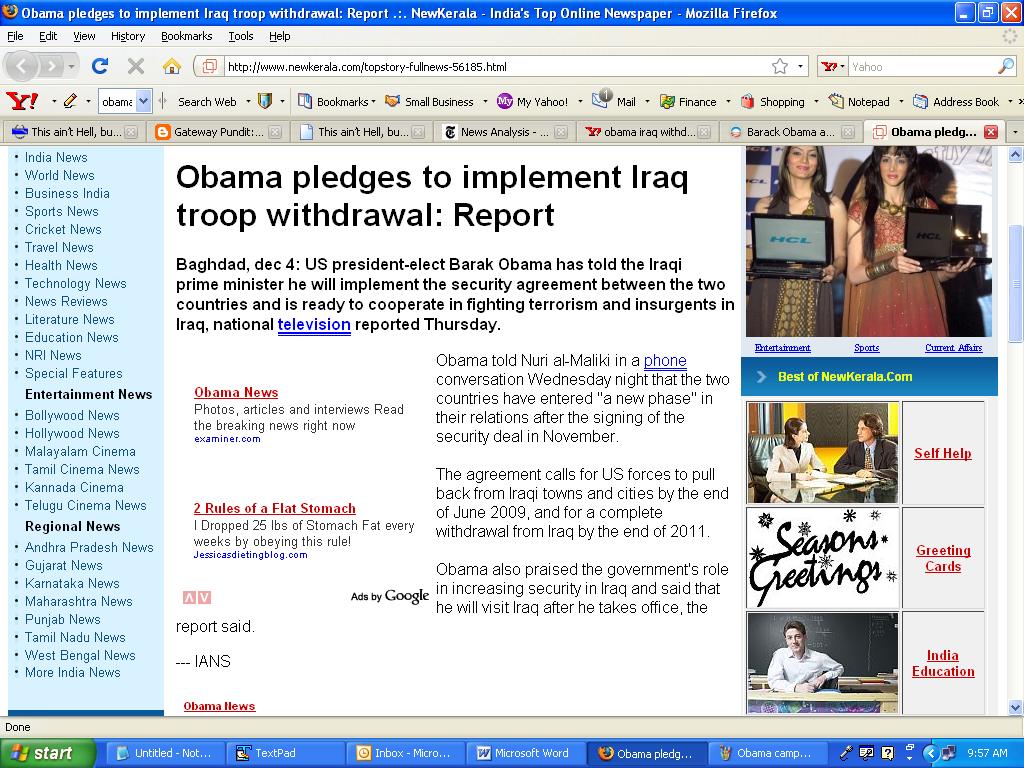Click the bookmark star in address bar
The width and height of the screenshot is (1024, 768).
coord(780,67)
